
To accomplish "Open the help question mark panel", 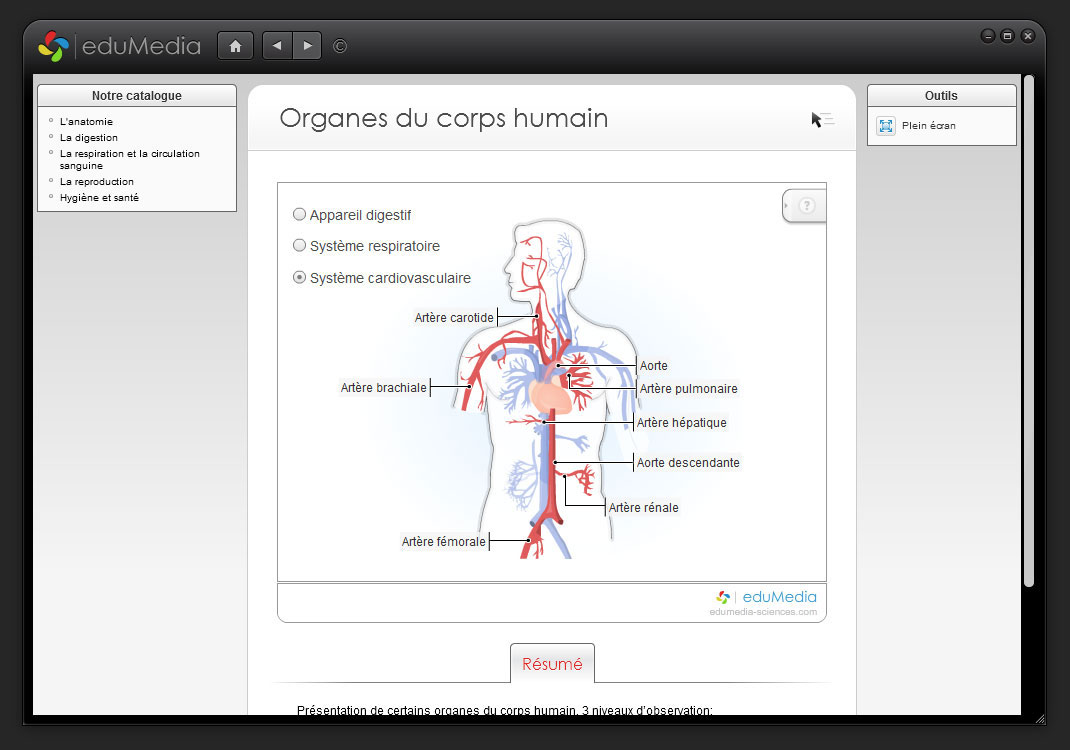I will tap(806, 206).
